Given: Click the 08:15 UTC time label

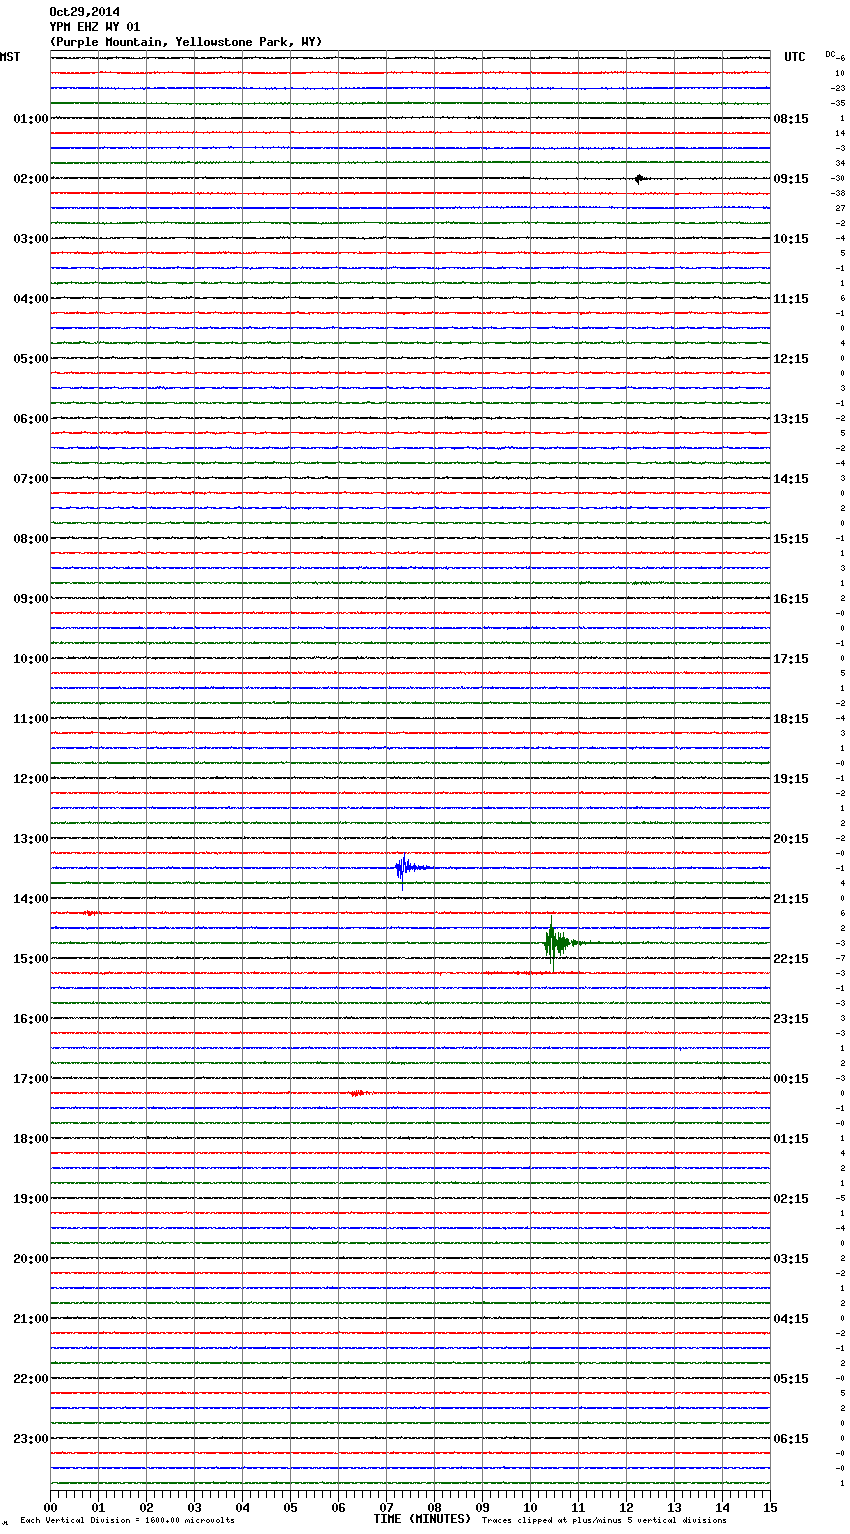Looking at the screenshot, I should [x=791, y=119].
